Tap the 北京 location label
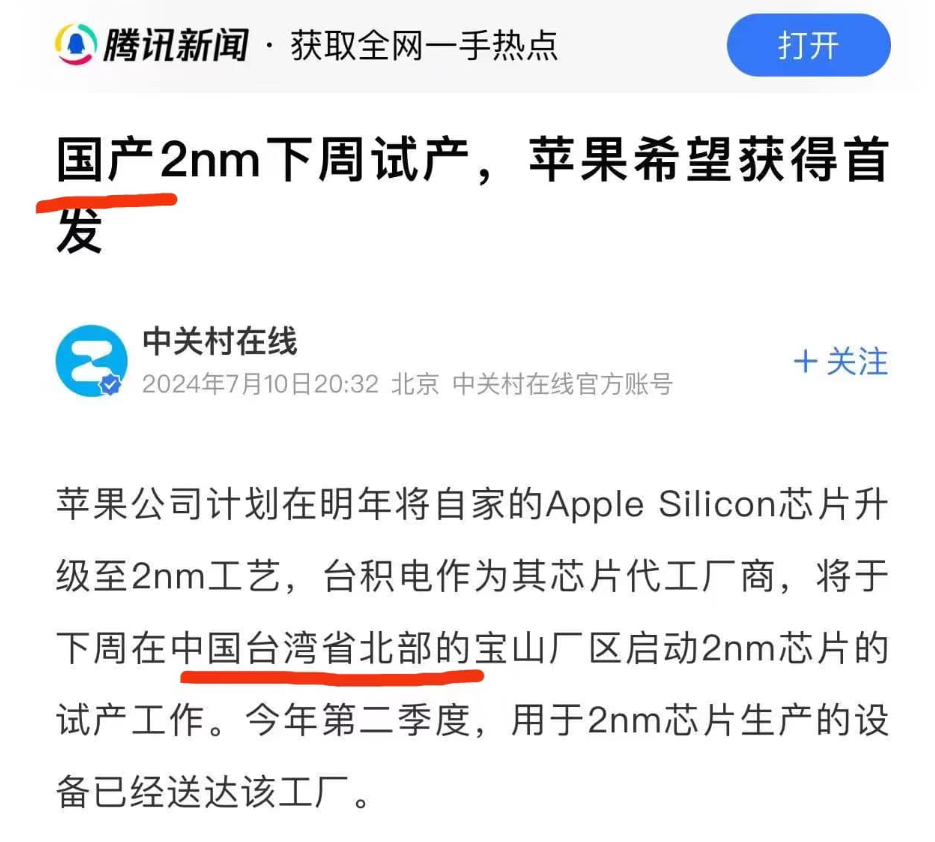The image size is (935, 842). coord(415,384)
